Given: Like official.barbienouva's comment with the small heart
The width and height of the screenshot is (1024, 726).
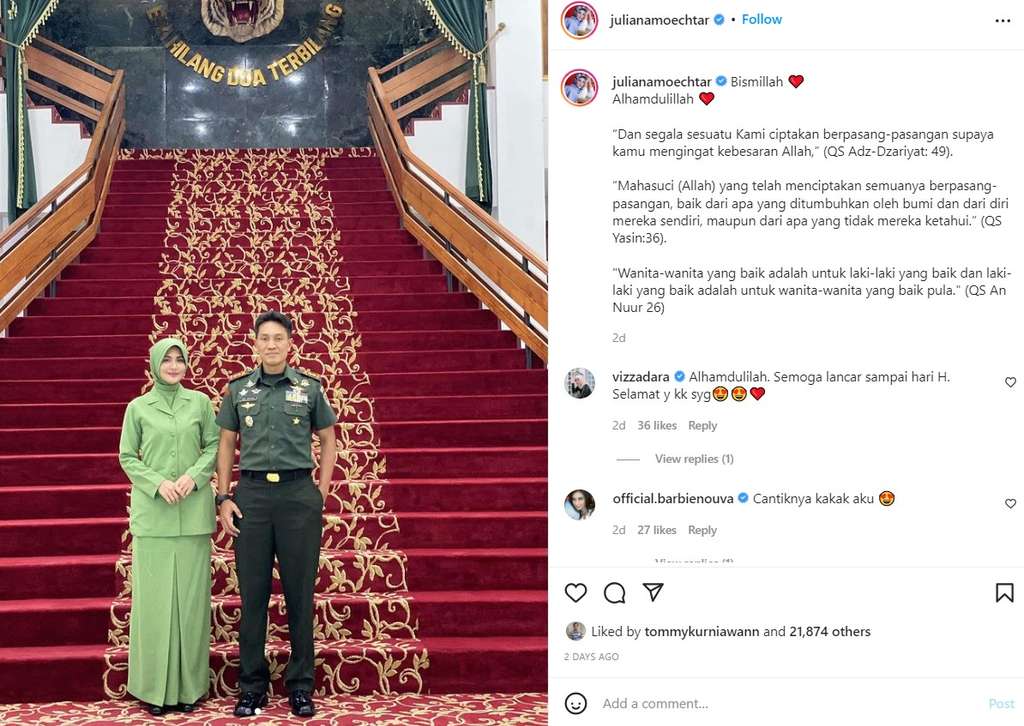Looking at the screenshot, I should (1010, 503).
